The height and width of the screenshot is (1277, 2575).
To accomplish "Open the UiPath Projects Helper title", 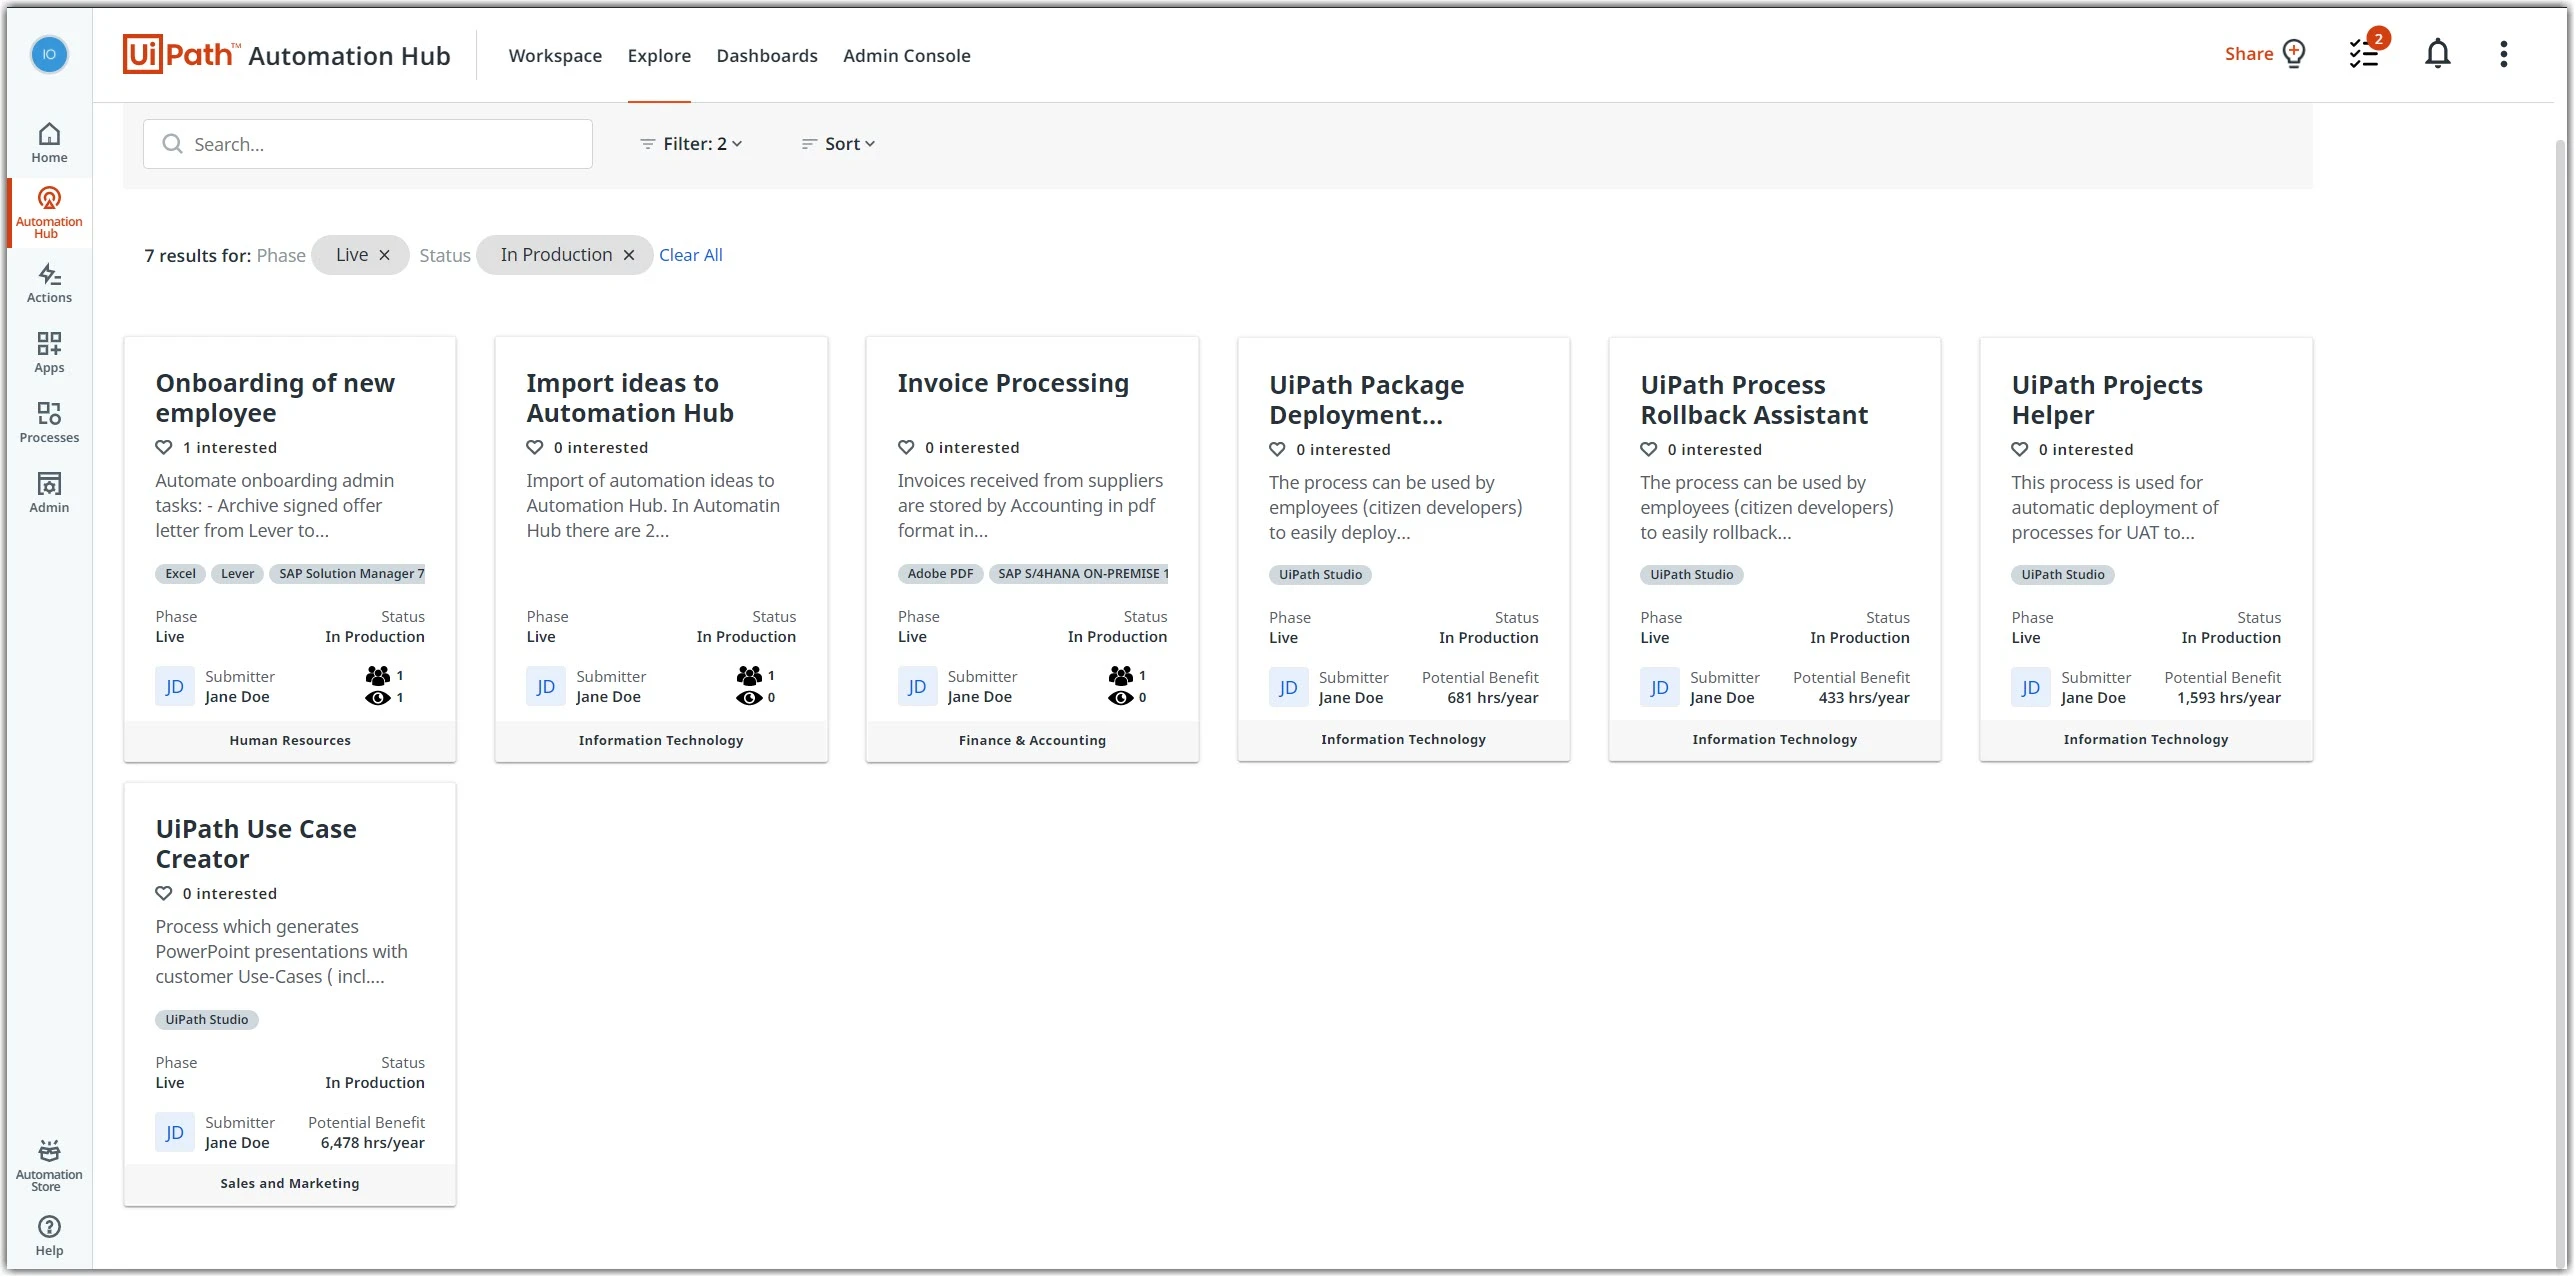I will pyautogui.click(x=2107, y=400).
